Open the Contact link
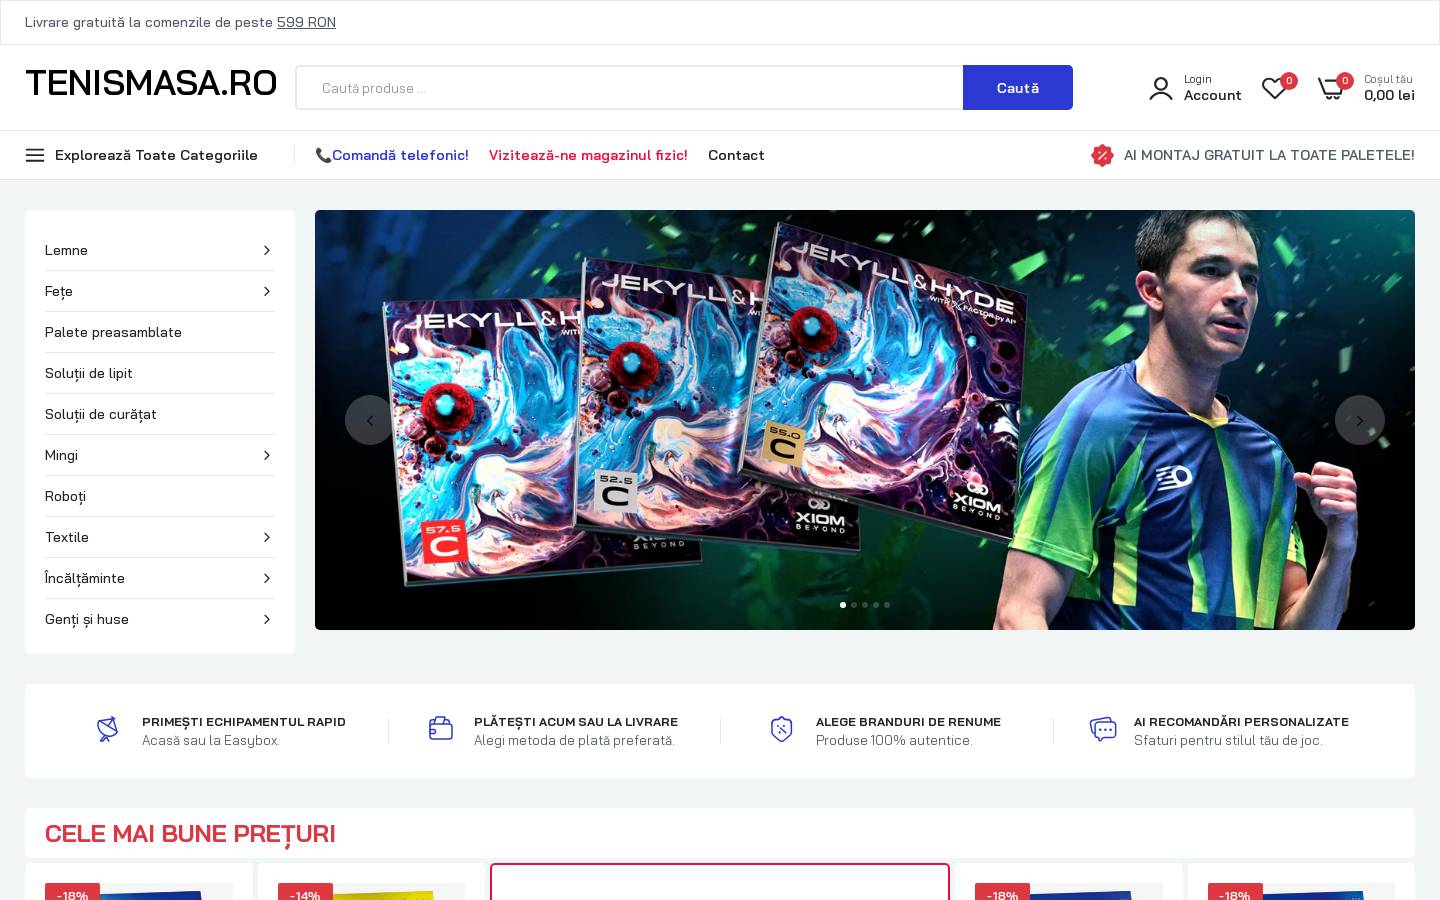This screenshot has width=1440, height=900. tap(736, 155)
